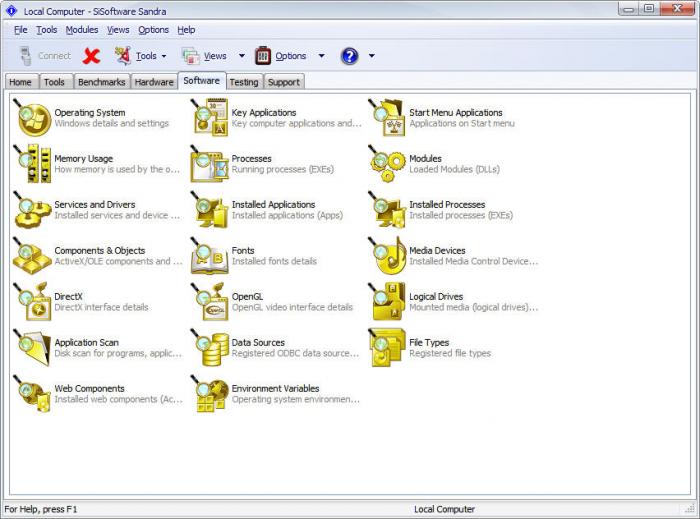Expand the Tools toolbar dropdown arrow
The image size is (700, 519).
point(164,56)
